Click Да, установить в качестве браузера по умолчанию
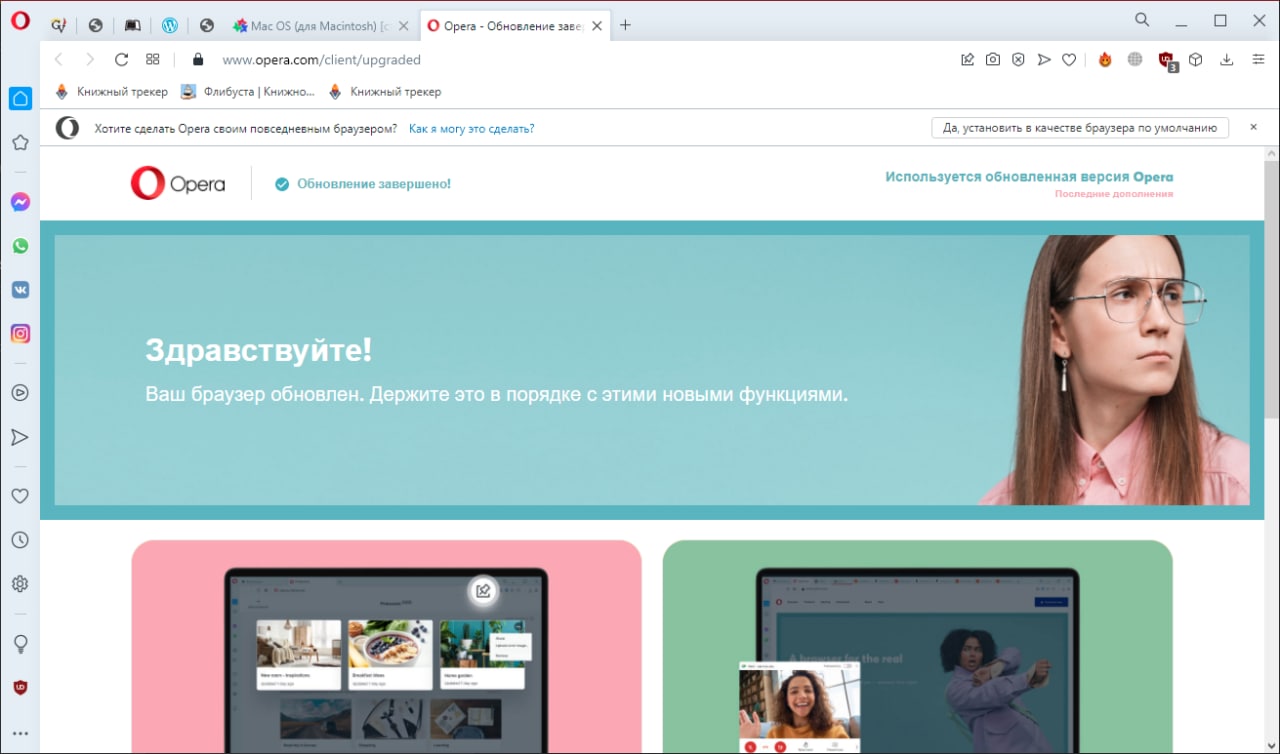 point(1080,128)
